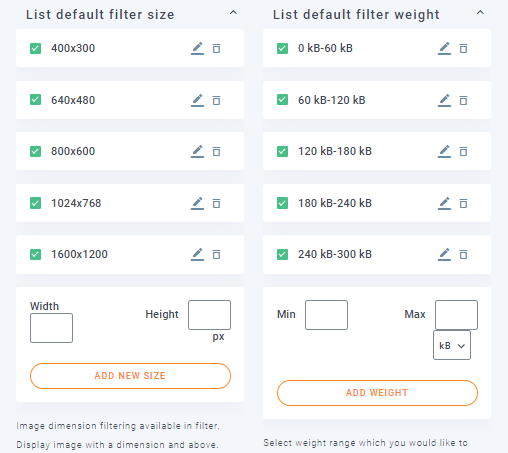
Task: Edit the 180 kB-240 kB weight range
Action: (444, 203)
